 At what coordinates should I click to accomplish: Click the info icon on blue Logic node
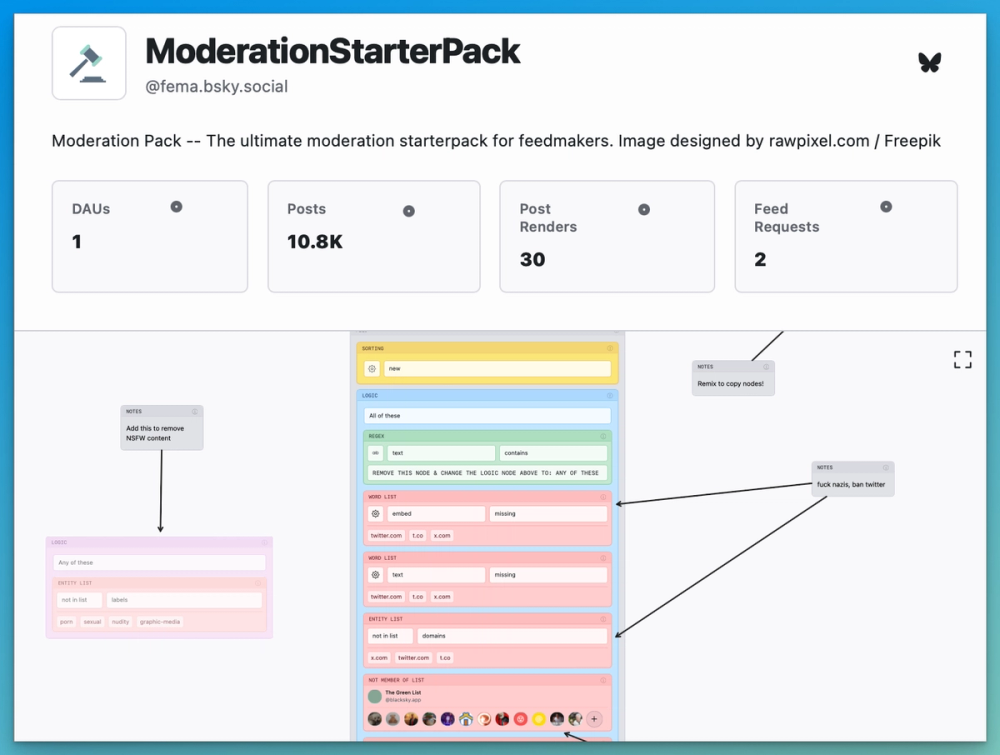click(x=610, y=395)
